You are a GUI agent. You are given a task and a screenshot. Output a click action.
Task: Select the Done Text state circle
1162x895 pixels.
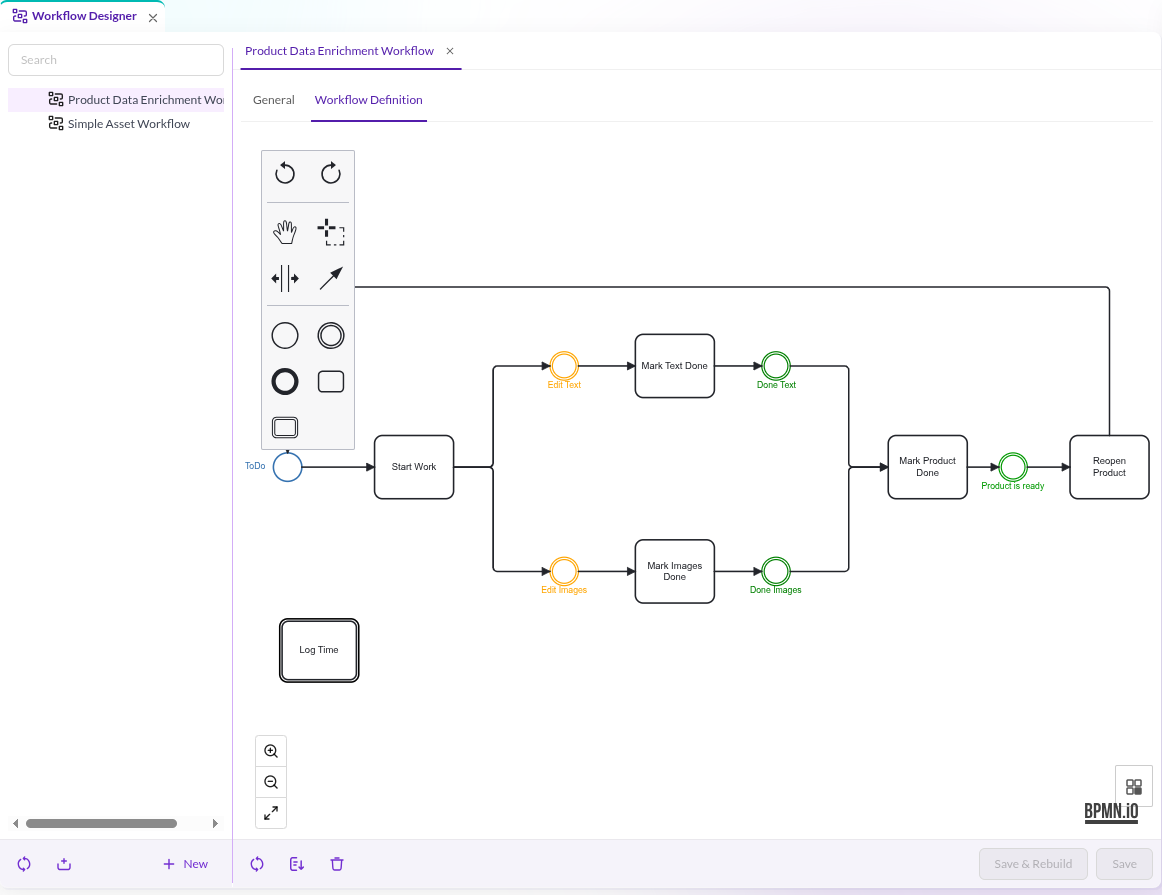point(776,366)
